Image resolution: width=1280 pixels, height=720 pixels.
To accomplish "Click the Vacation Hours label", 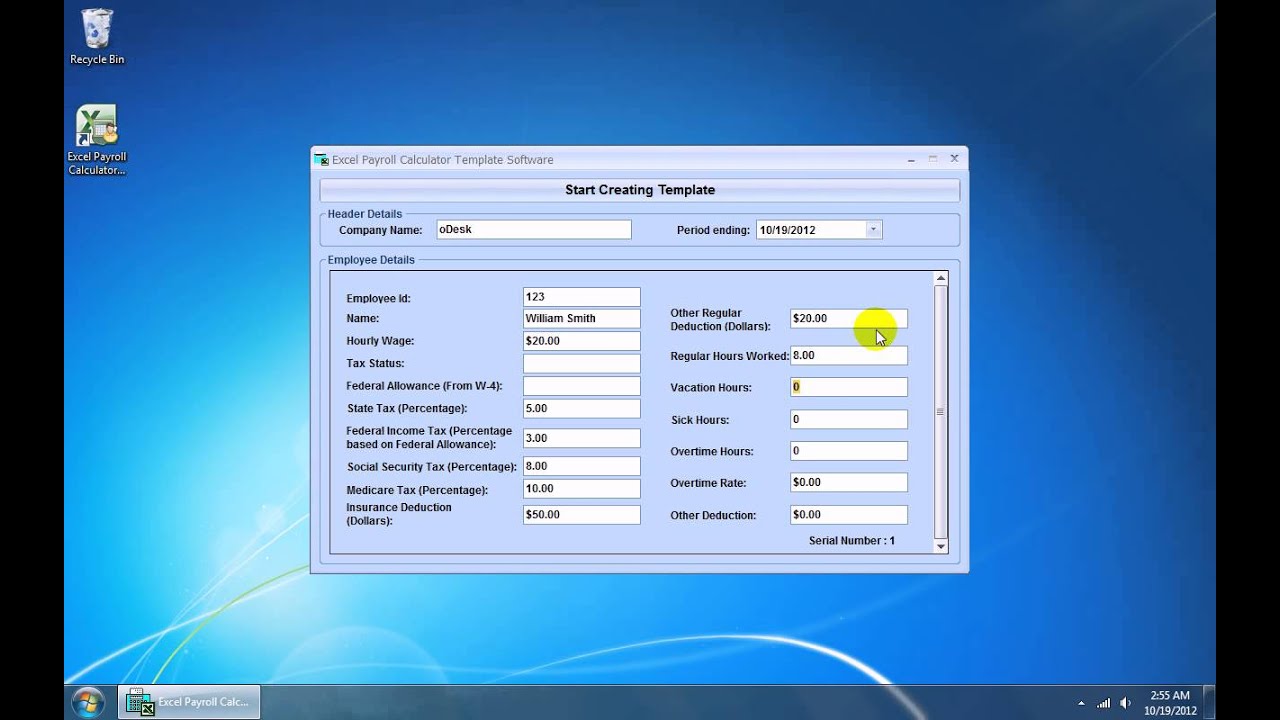I will point(711,388).
